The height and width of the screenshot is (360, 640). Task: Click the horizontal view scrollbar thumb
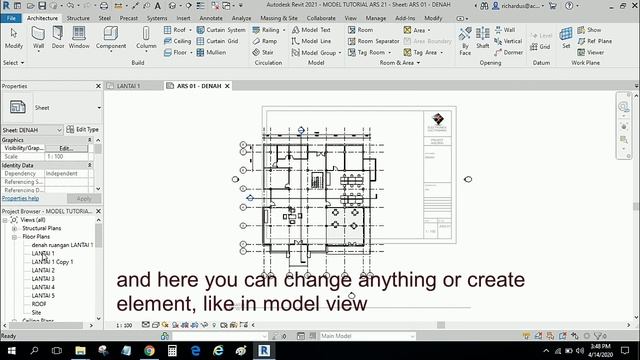point(441,325)
